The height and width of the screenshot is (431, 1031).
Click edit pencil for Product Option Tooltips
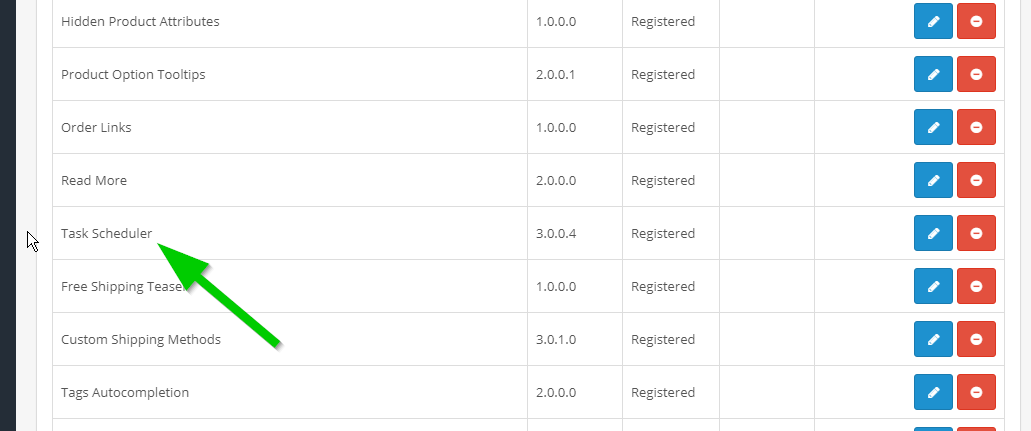[x=933, y=74]
